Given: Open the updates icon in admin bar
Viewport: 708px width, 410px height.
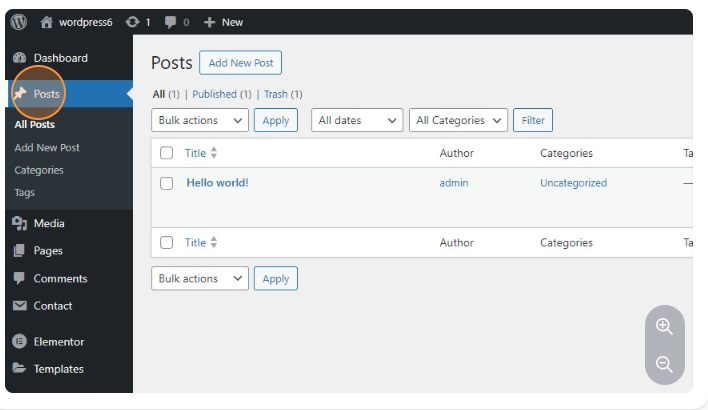Looking at the screenshot, I should pos(132,21).
